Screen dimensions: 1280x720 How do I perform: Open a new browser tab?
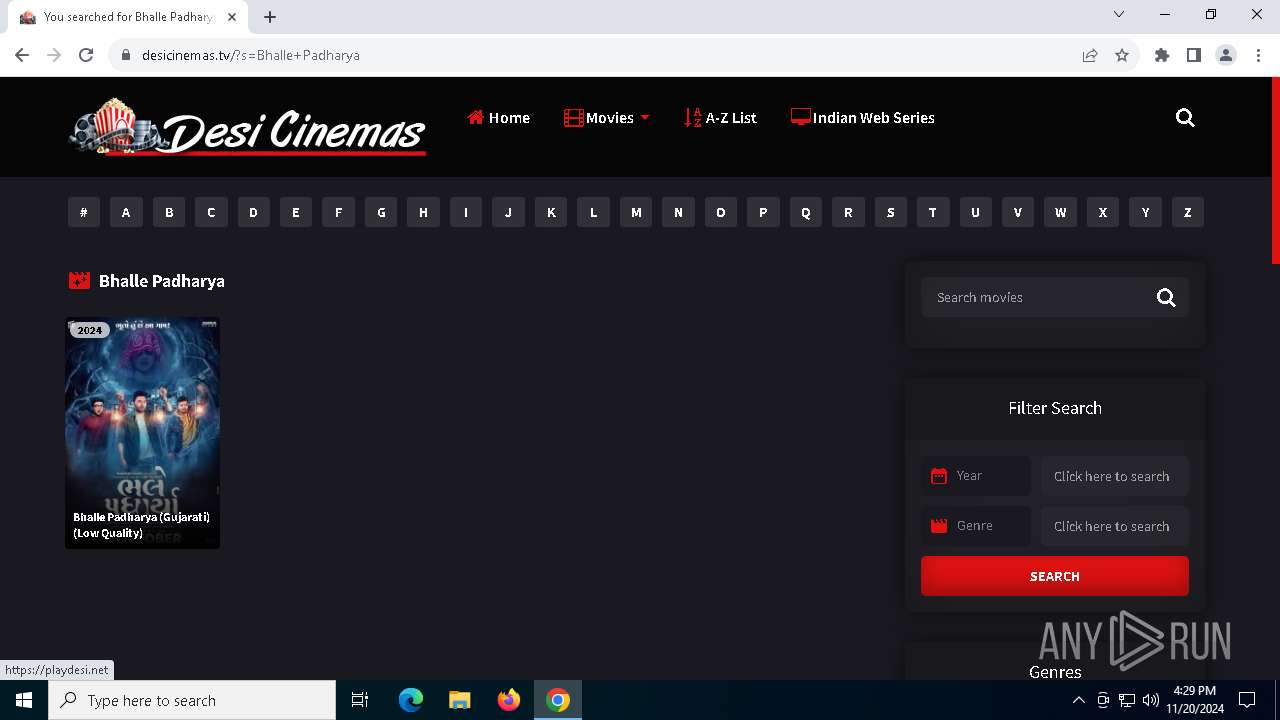(x=270, y=17)
